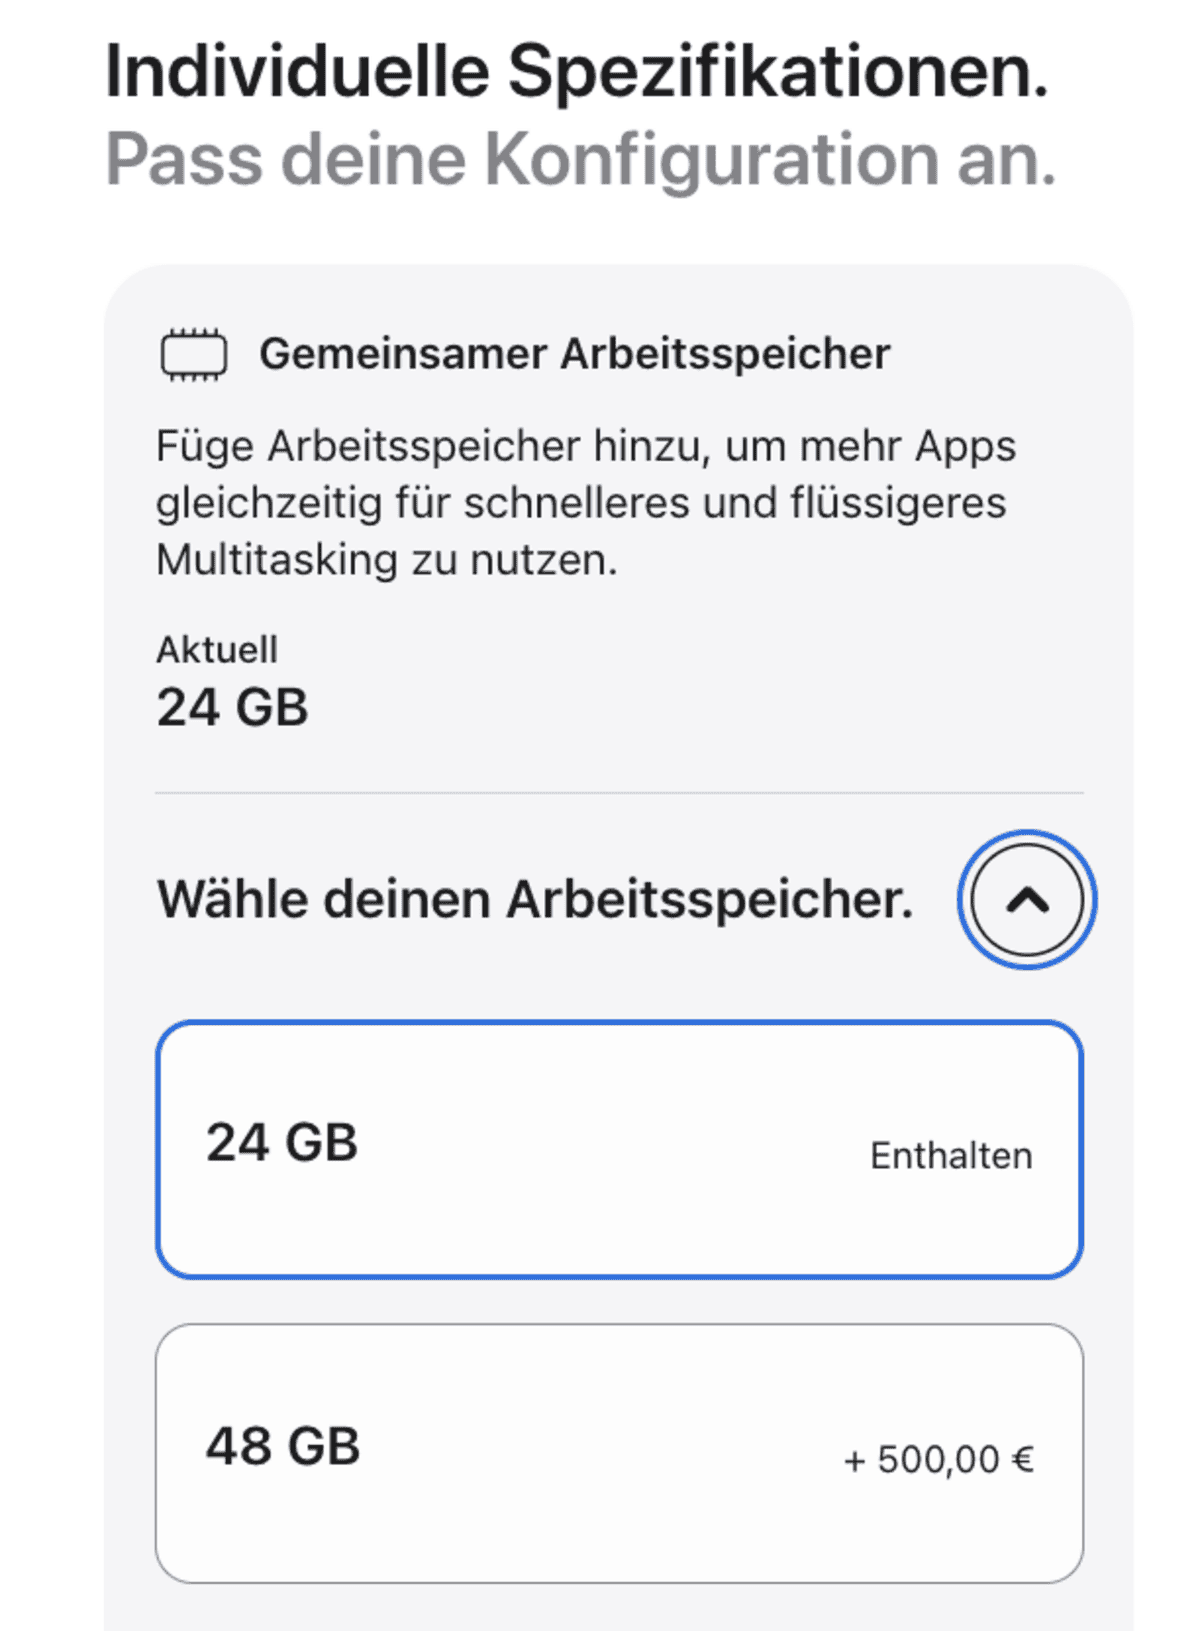The height and width of the screenshot is (1631, 1200).
Task: Click the word "Apps" in the description
Action: (x=965, y=447)
